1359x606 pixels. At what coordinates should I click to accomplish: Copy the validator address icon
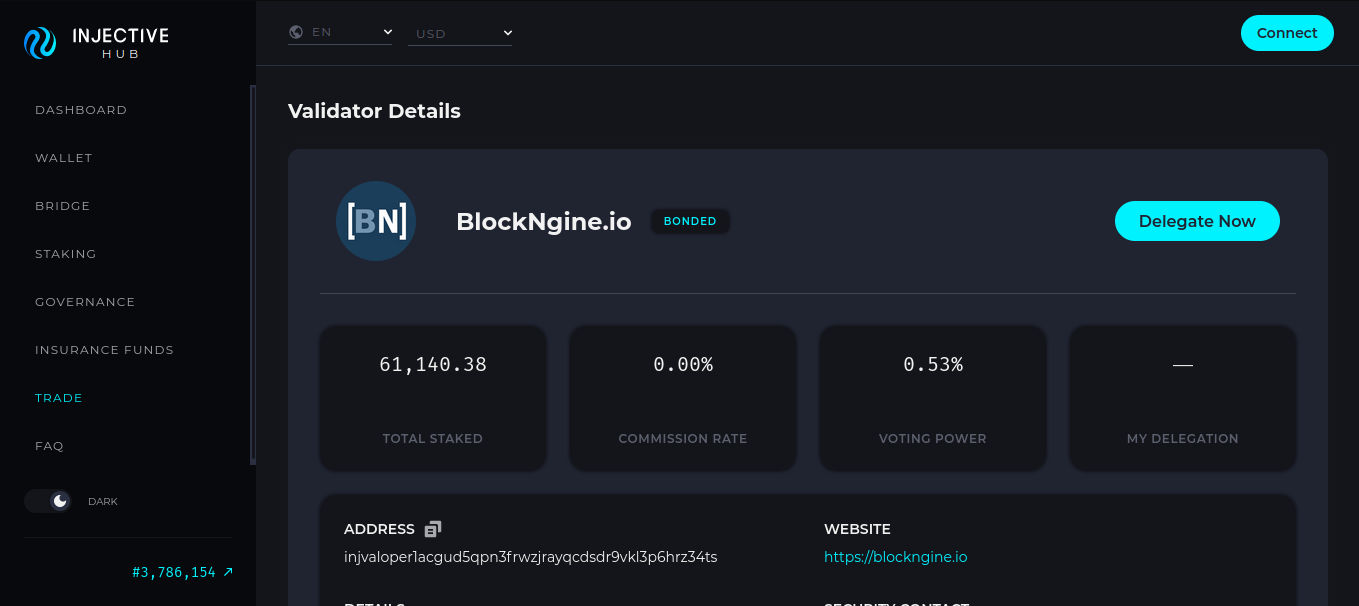pyautogui.click(x=433, y=529)
